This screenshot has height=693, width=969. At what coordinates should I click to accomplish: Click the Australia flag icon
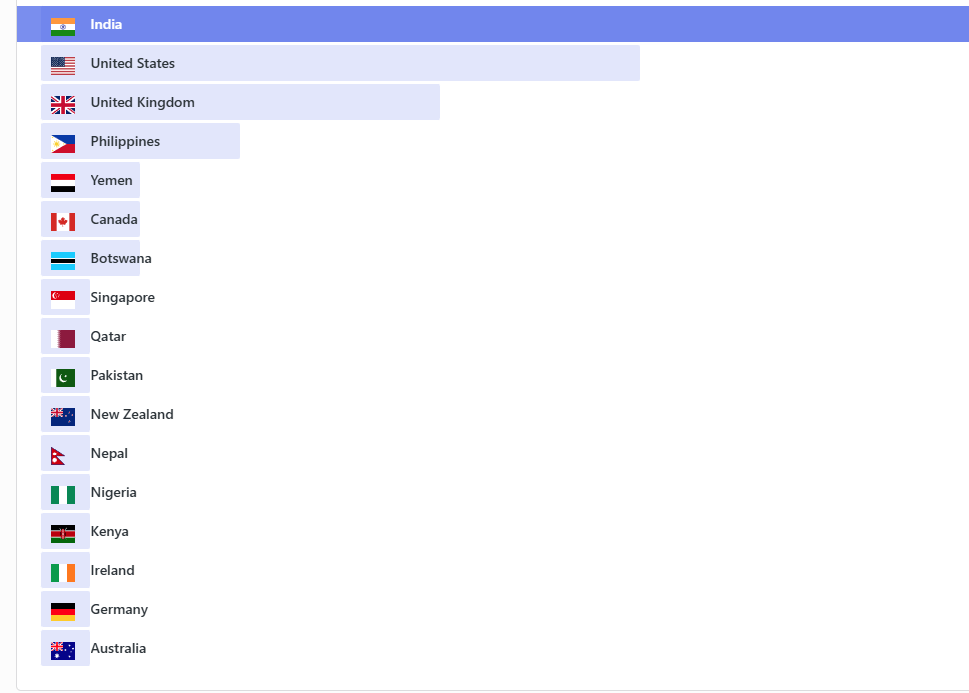tap(63, 649)
